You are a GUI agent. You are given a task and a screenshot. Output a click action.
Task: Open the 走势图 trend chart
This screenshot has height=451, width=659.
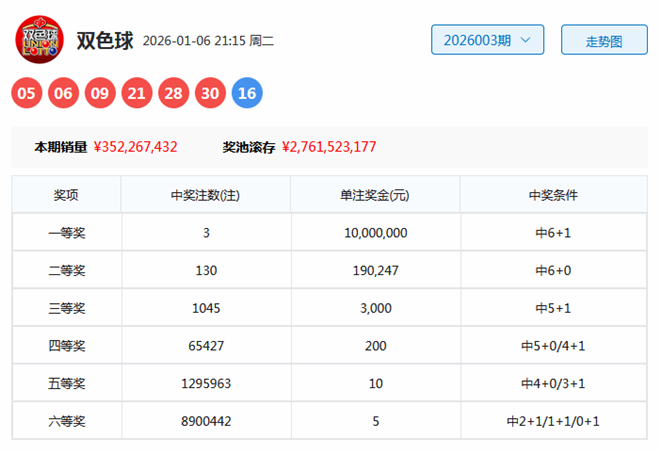click(604, 41)
